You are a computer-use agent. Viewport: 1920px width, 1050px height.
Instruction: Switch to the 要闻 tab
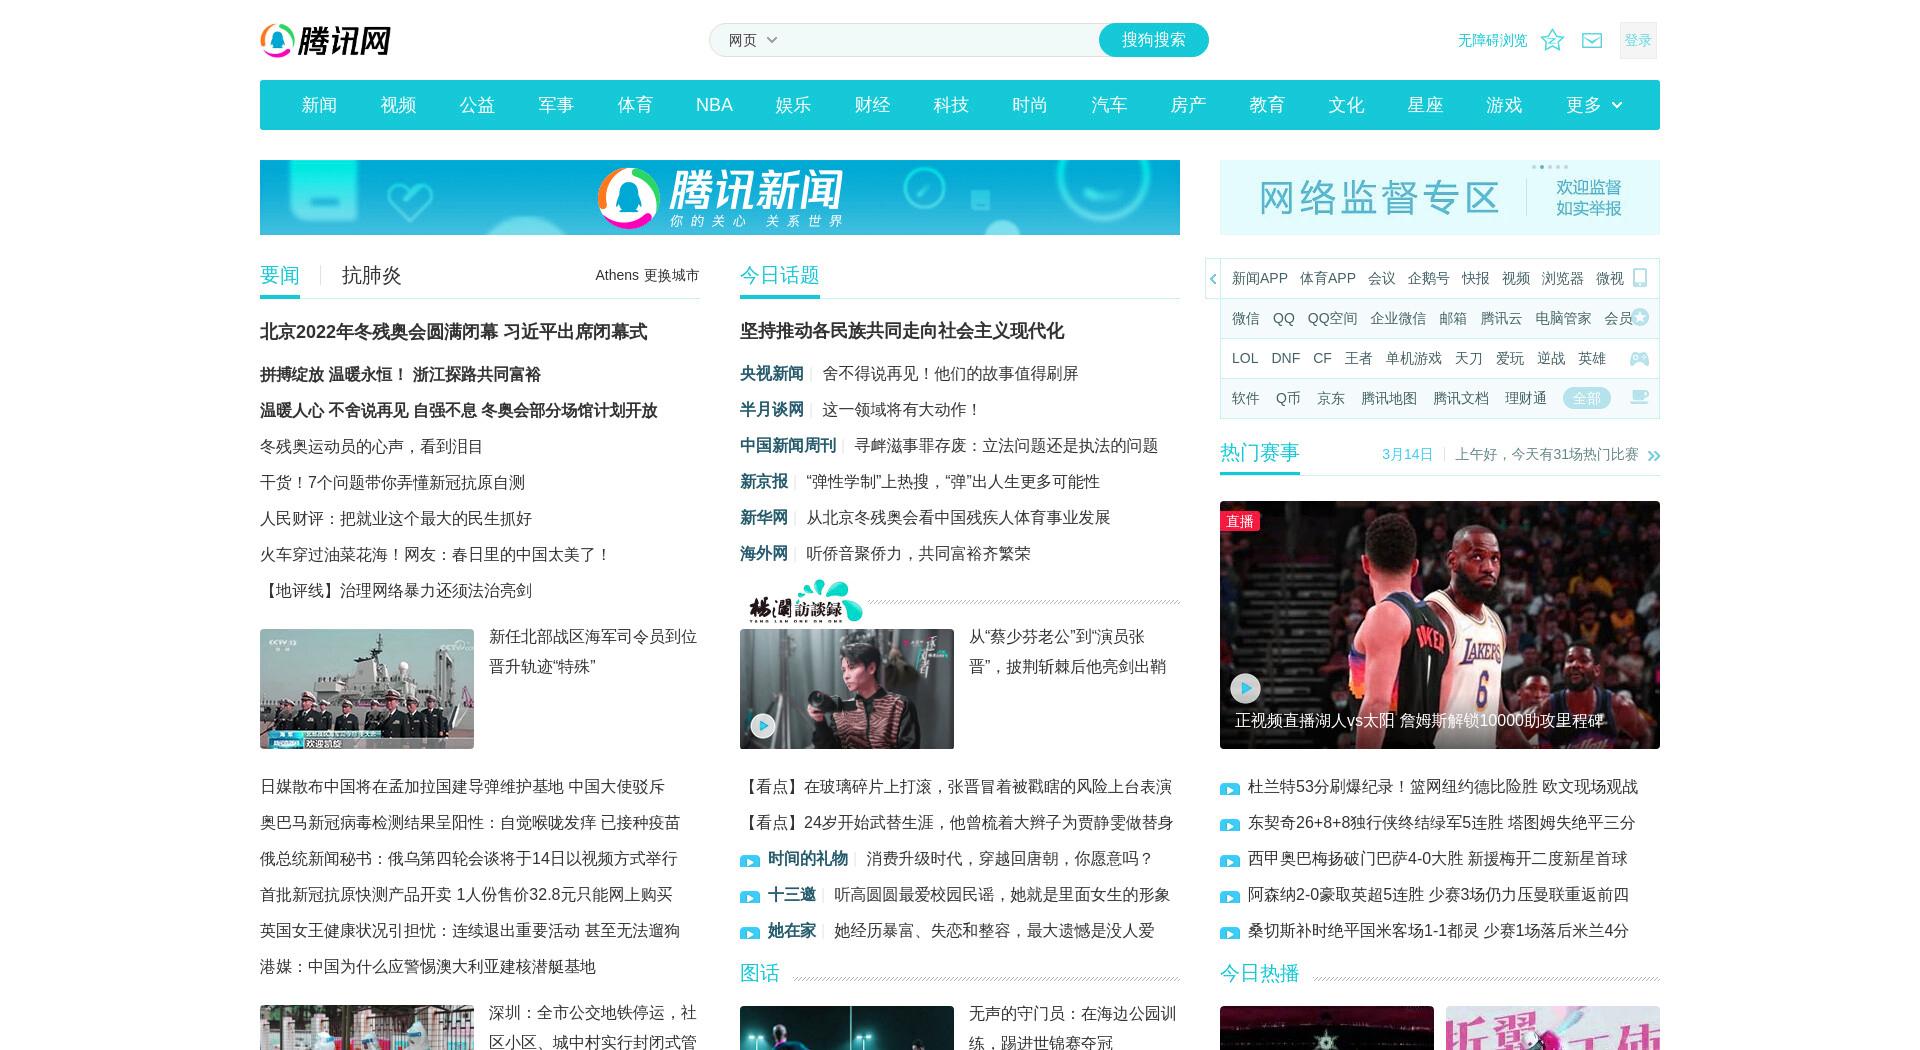[x=280, y=276]
